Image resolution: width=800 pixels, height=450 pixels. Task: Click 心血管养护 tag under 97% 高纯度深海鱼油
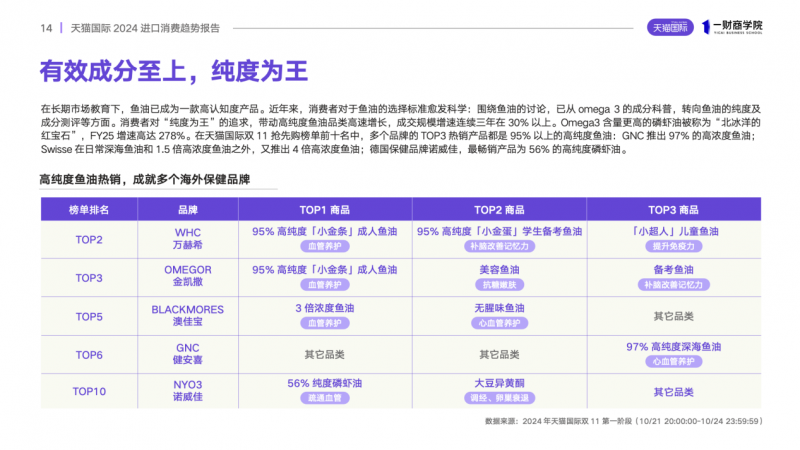[x=673, y=362]
